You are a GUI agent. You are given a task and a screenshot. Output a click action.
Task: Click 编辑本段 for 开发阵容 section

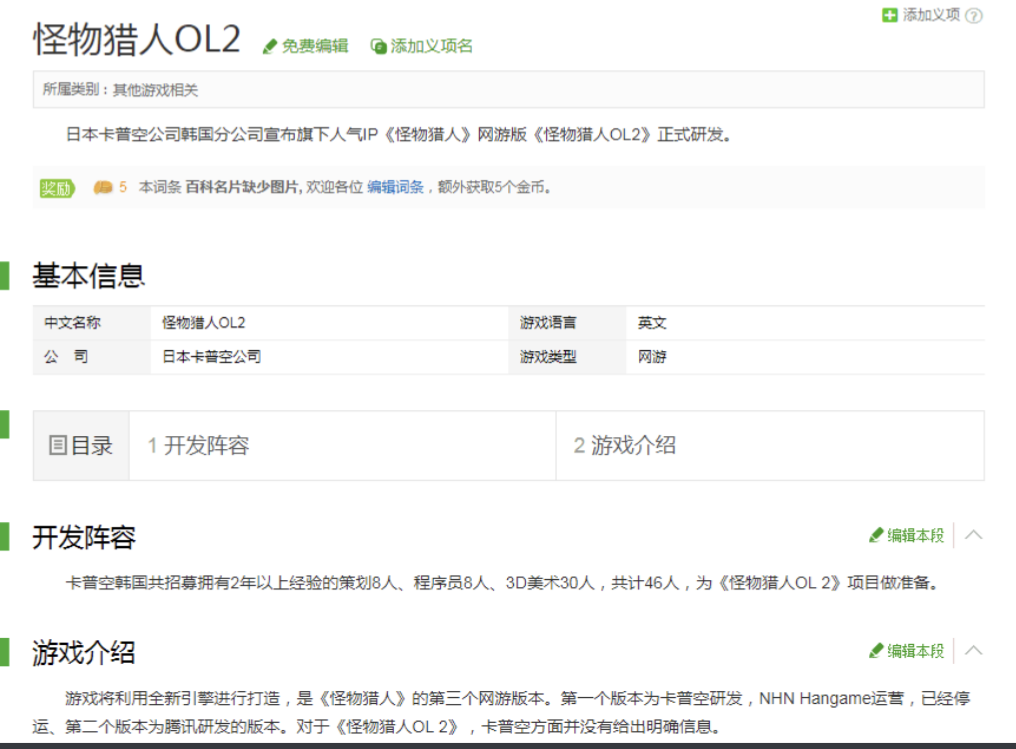[906, 535]
